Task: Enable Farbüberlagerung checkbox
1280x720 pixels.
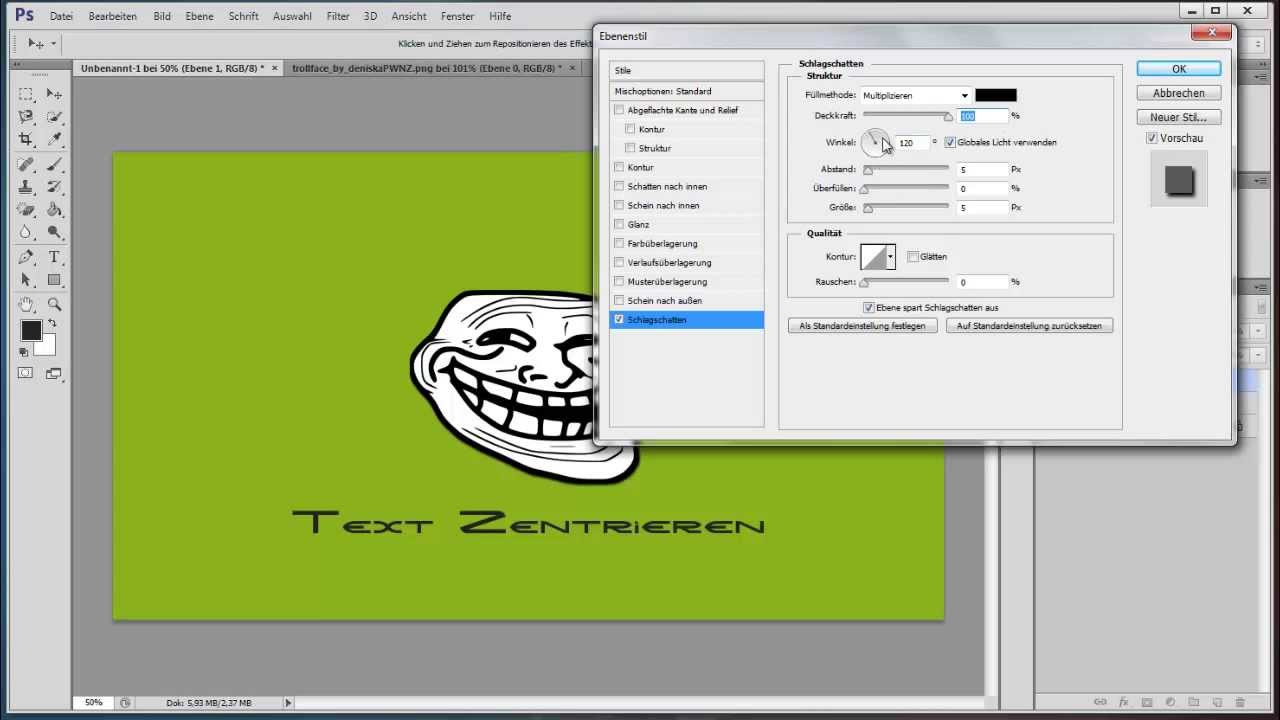Action: (620, 243)
